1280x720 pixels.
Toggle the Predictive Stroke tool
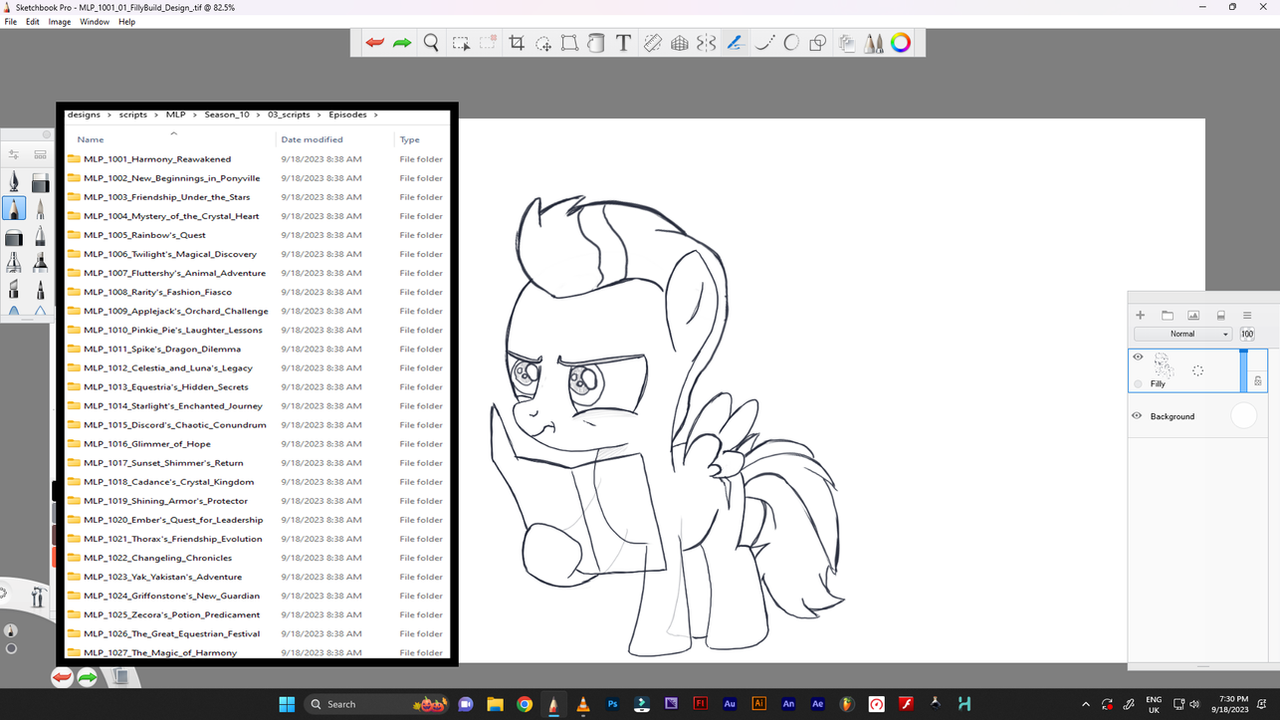tap(764, 43)
